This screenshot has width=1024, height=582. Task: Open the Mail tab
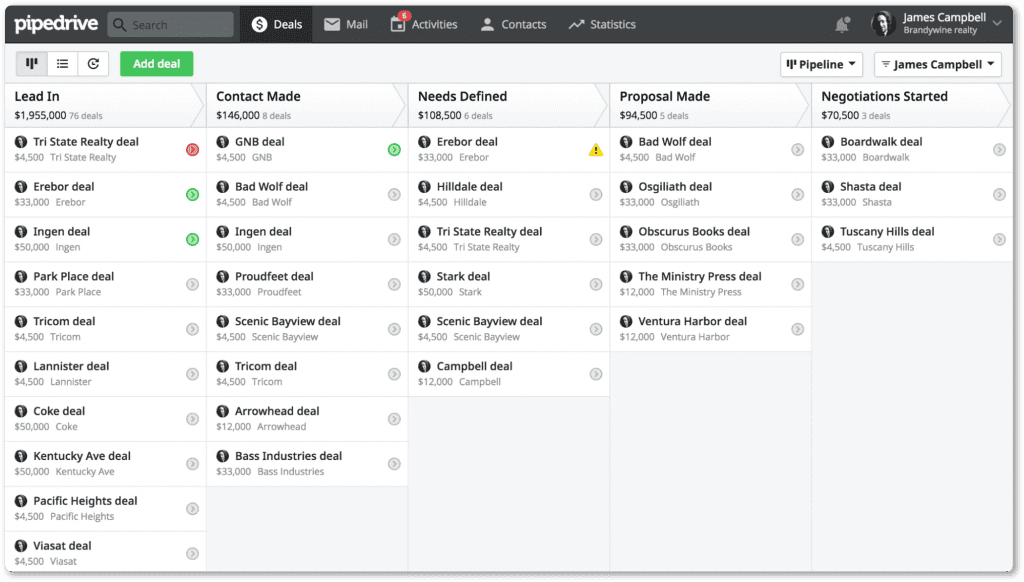click(x=346, y=24)
